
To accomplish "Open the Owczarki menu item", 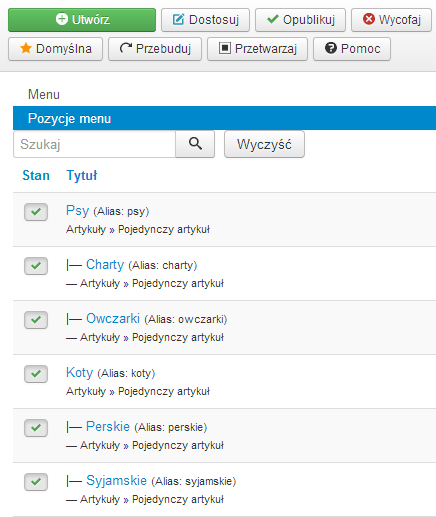I will [113, 318].
